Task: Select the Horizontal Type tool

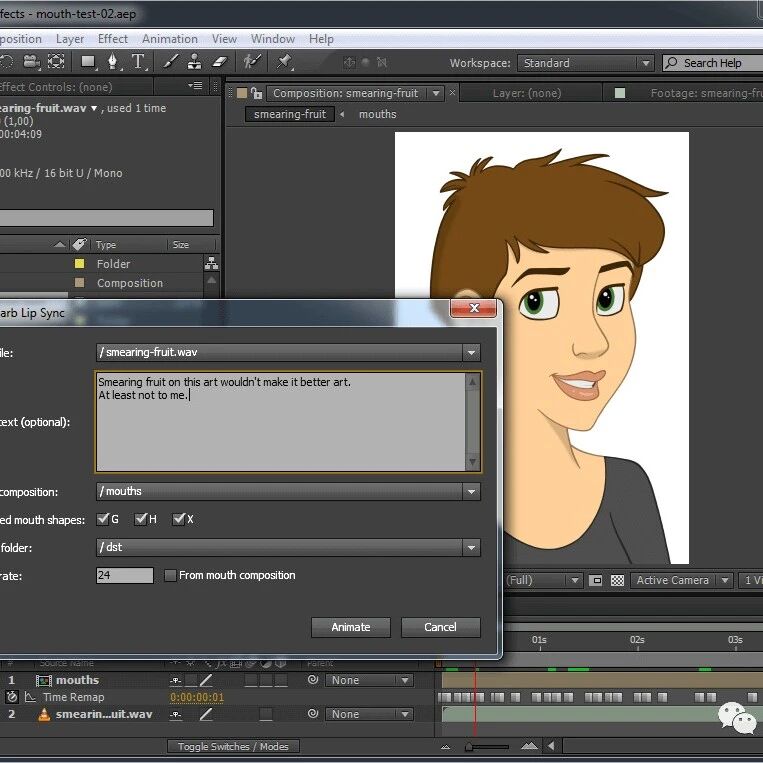Action: [x=138, y=62]
